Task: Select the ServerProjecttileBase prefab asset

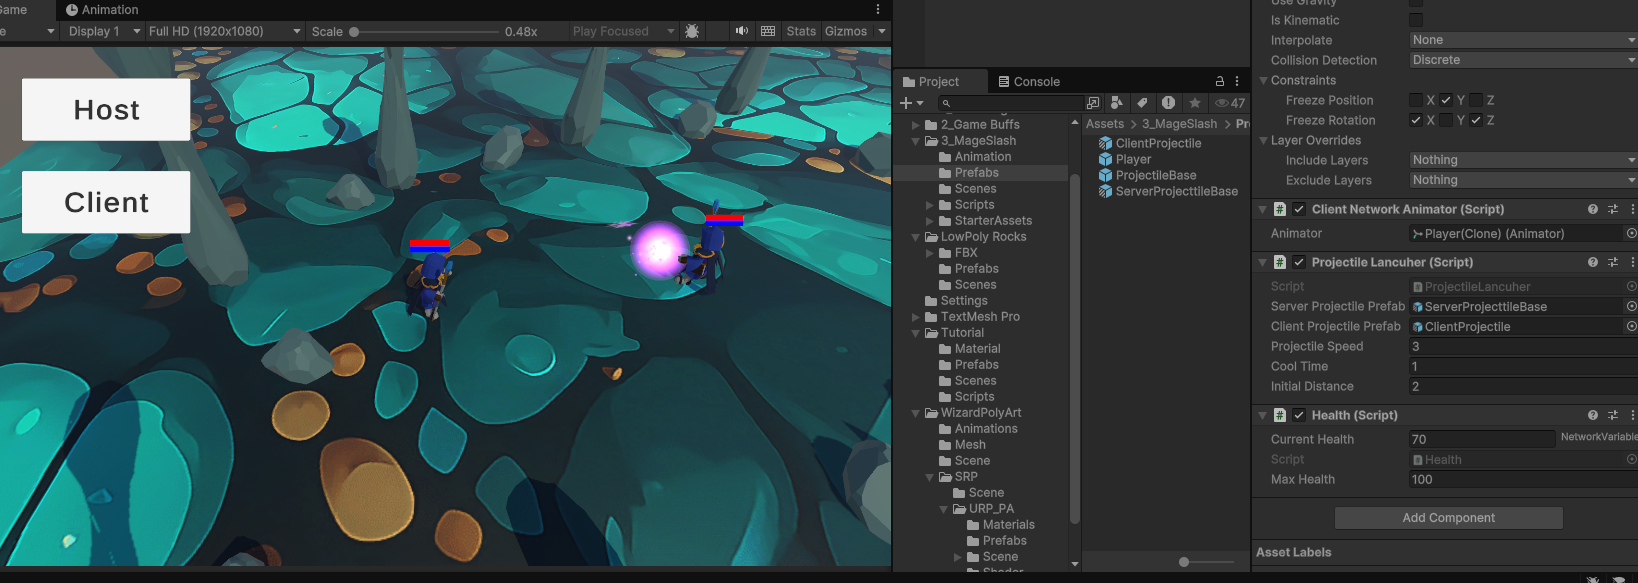Action: tap(1168, 191)
